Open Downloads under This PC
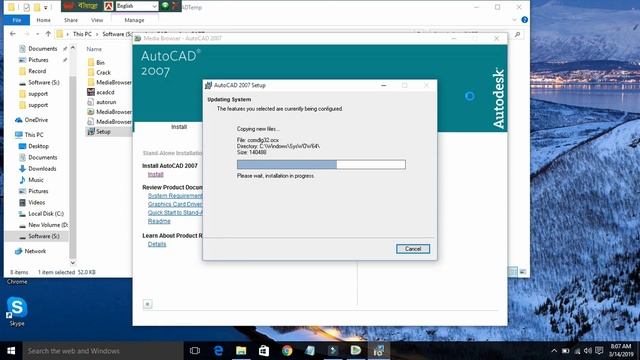640x360 pixels. (42, 169)
